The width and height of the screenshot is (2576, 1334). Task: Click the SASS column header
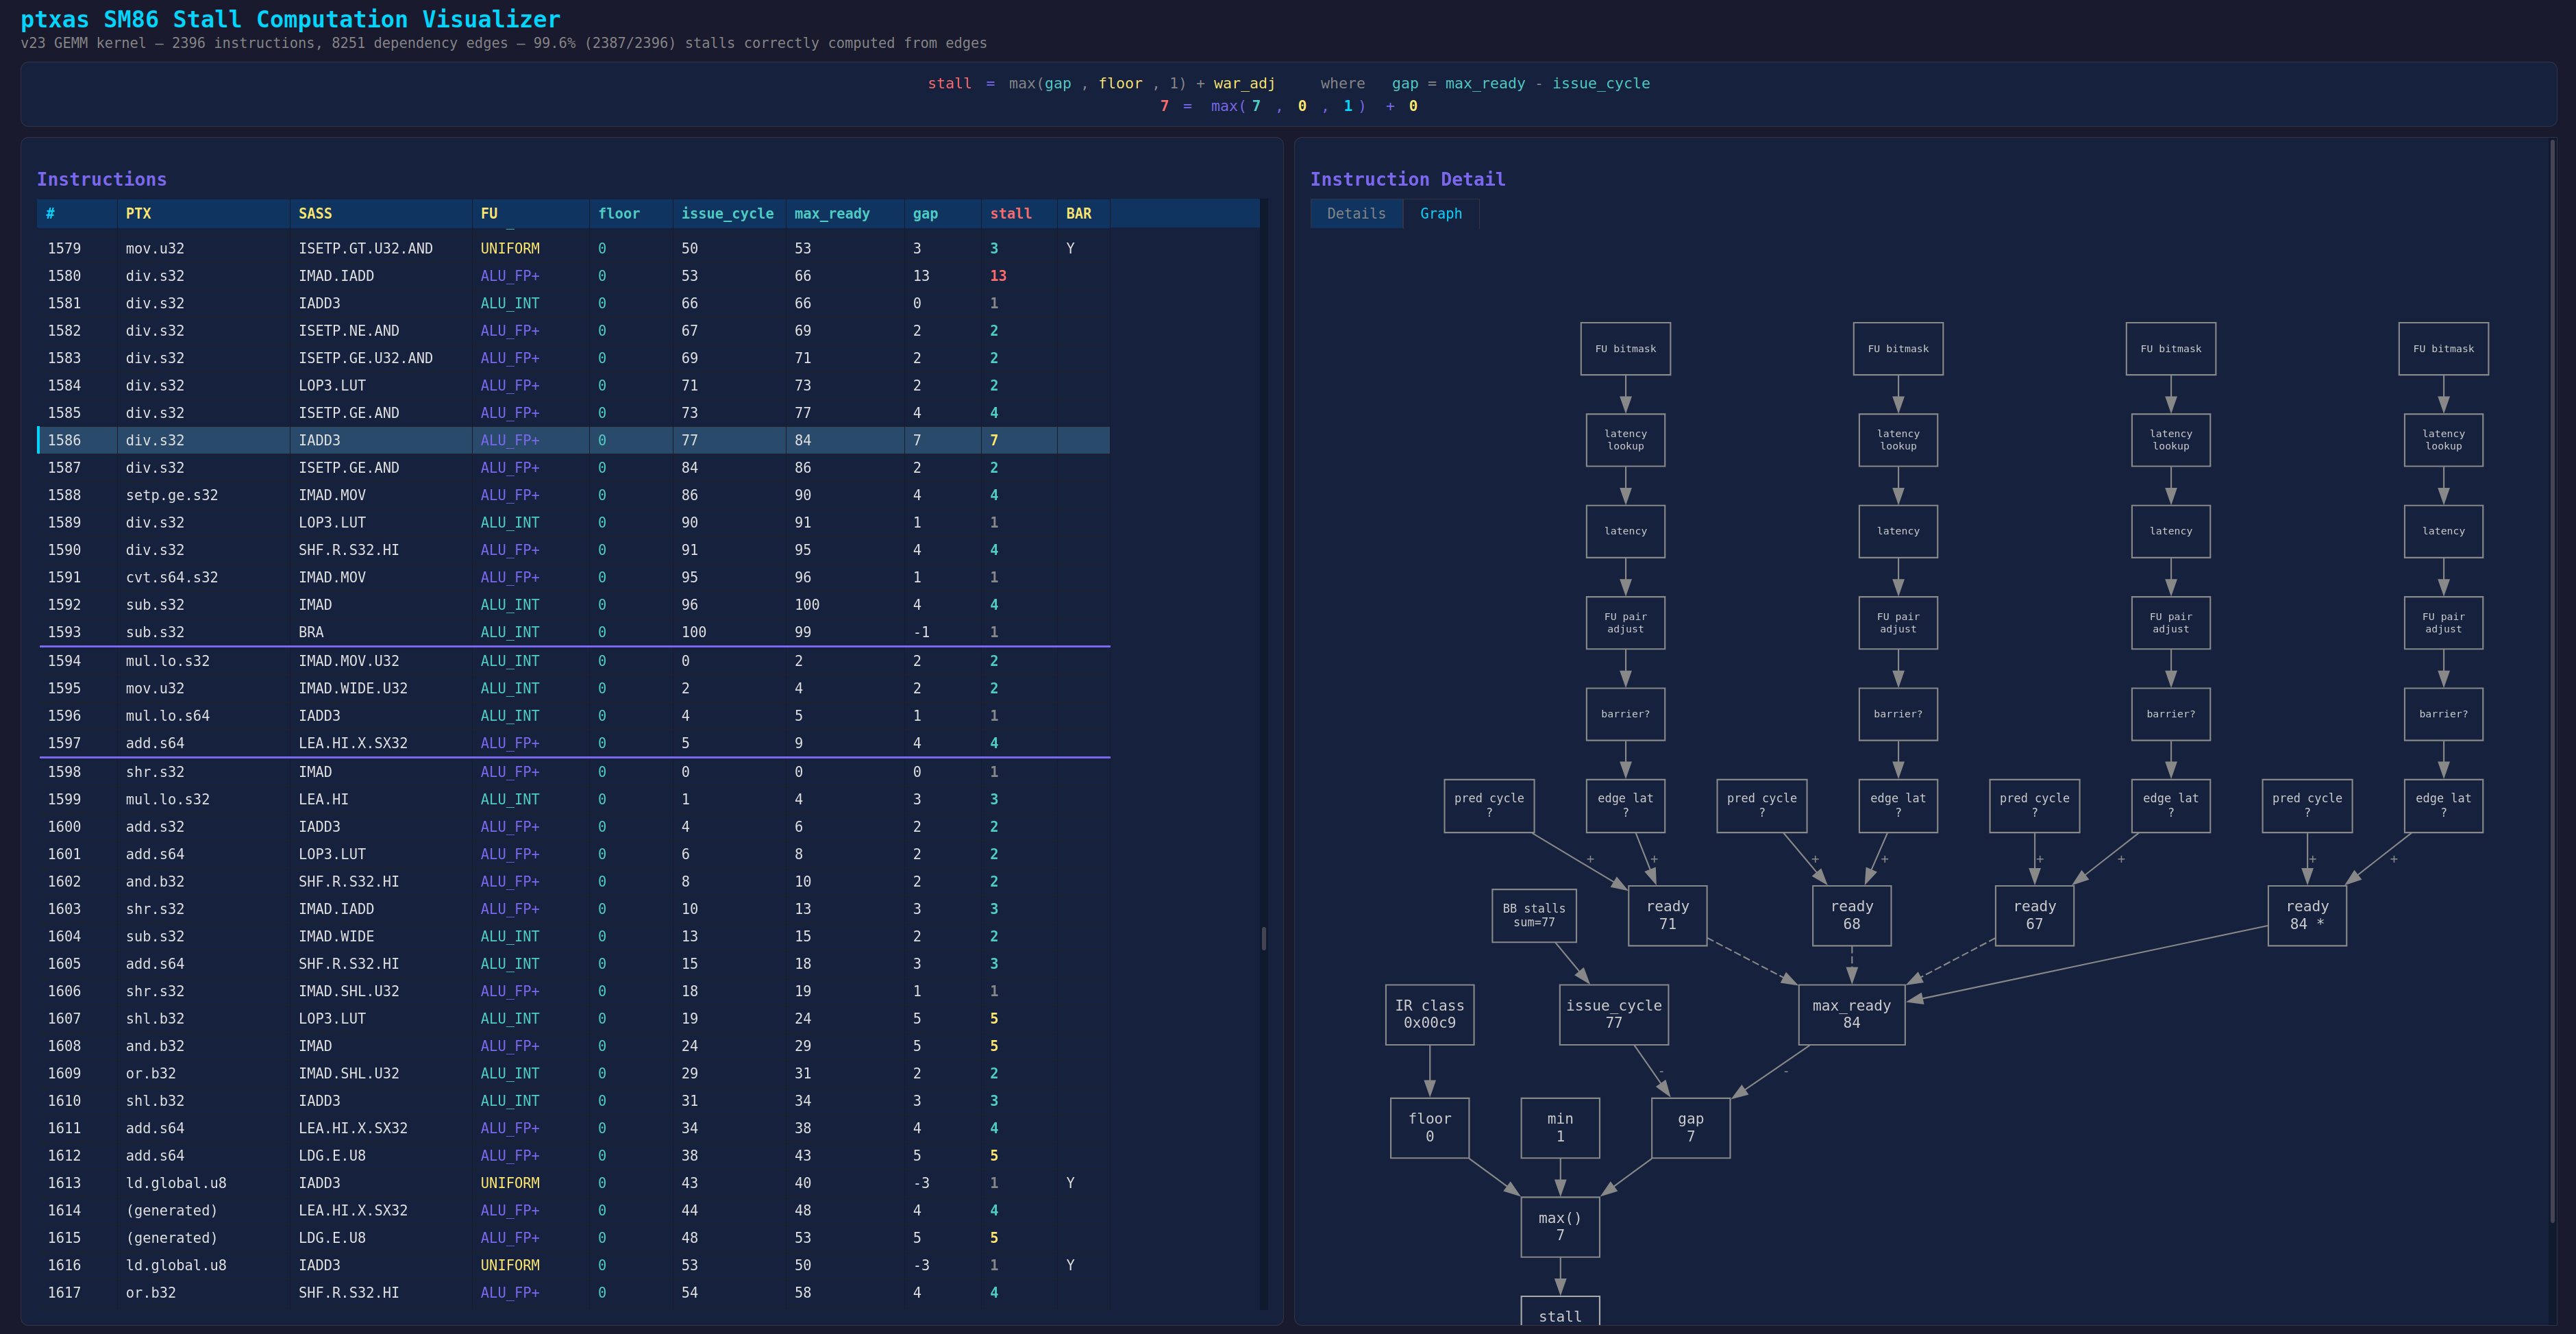(315, 214)
